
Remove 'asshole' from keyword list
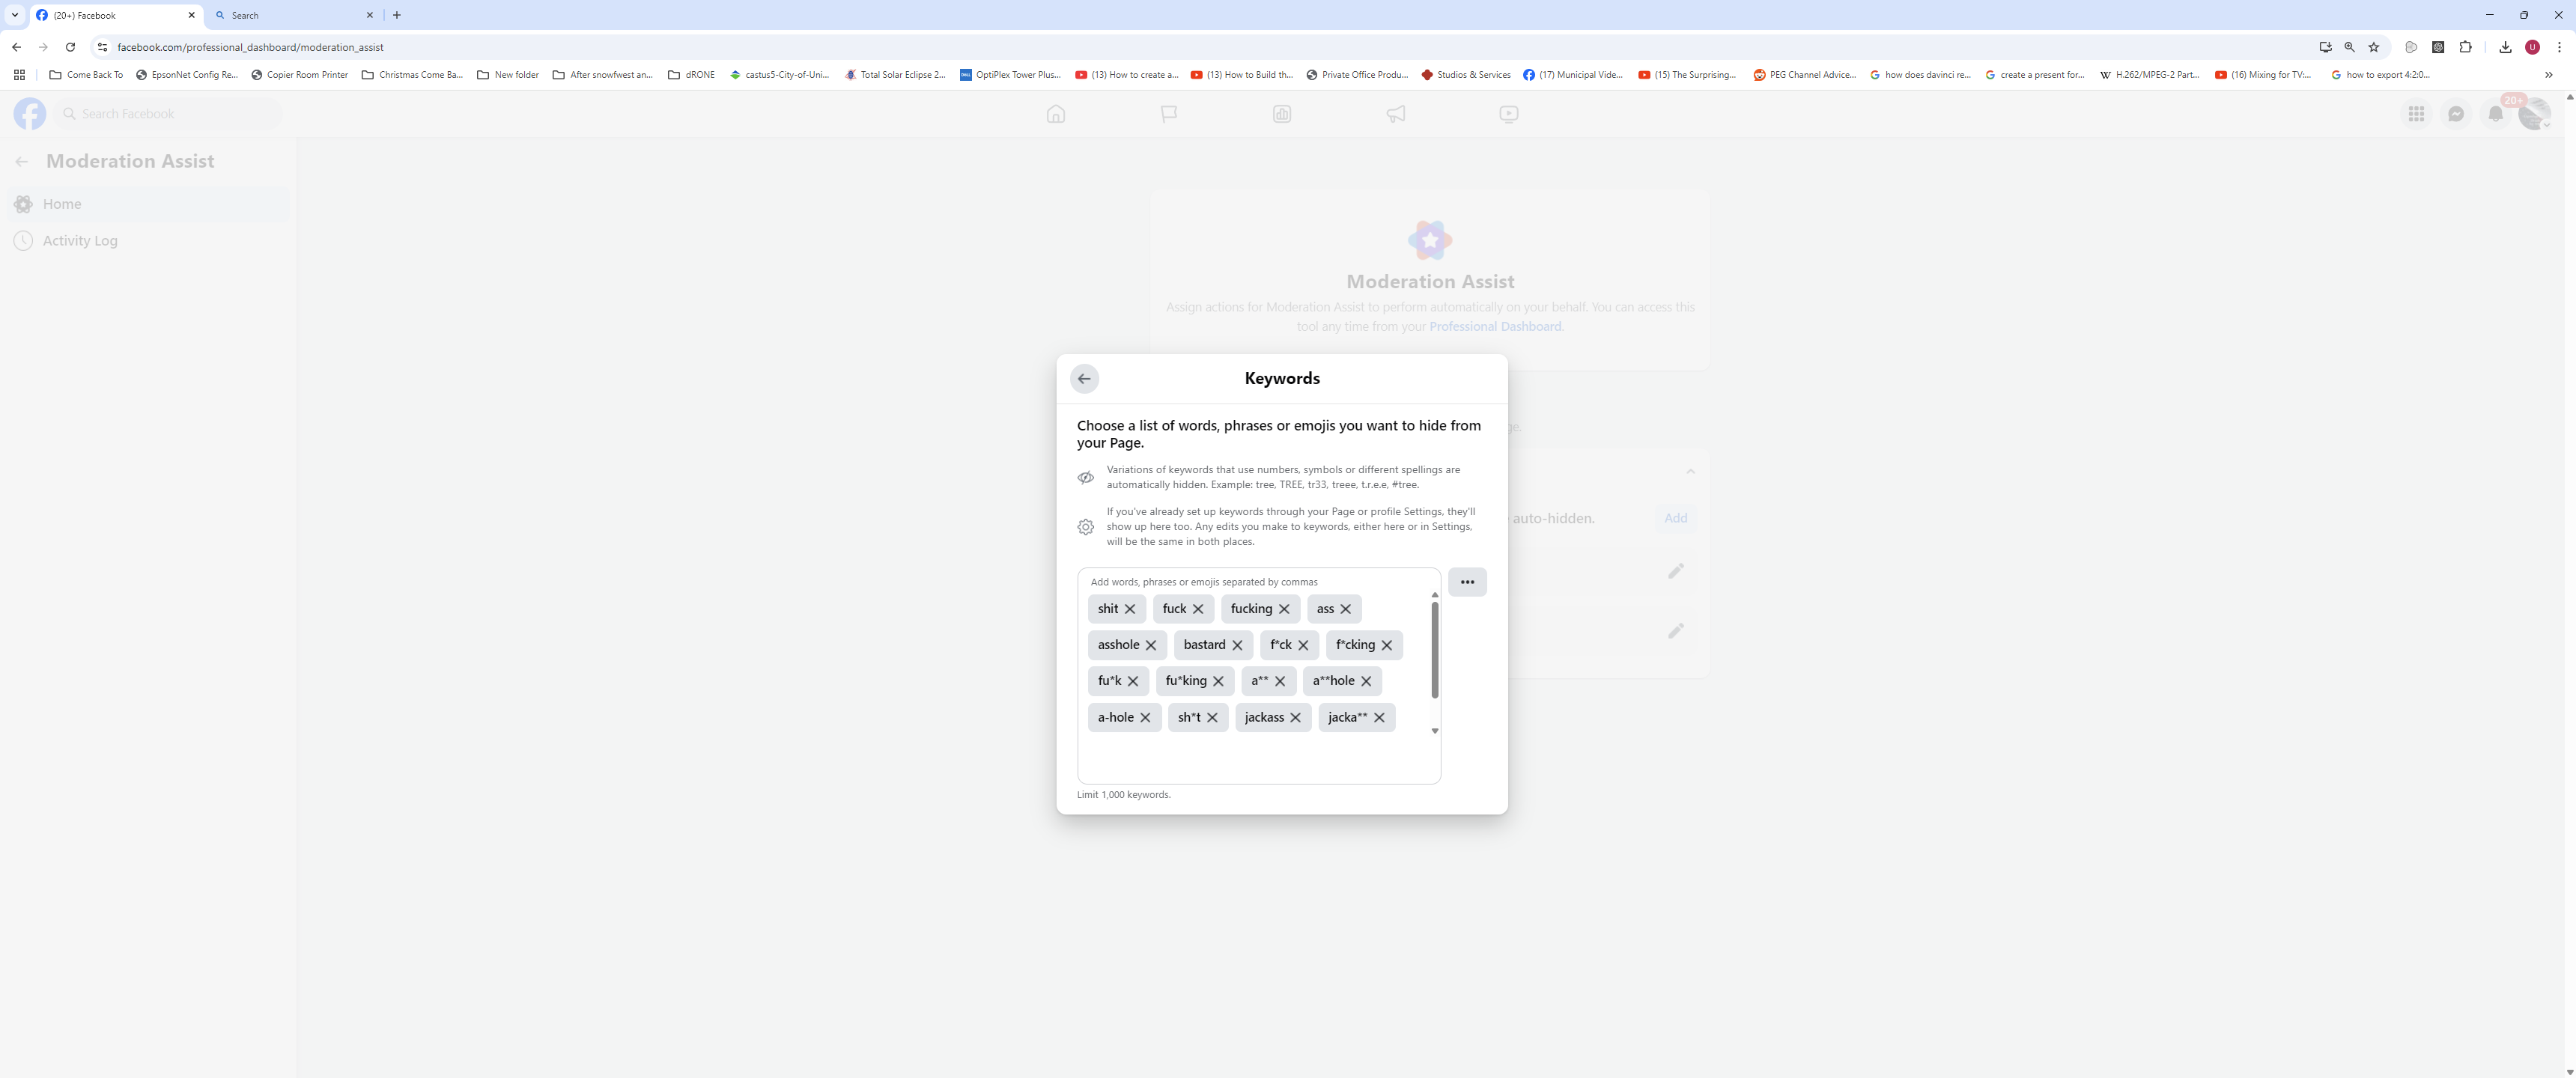click(1151, 645)
